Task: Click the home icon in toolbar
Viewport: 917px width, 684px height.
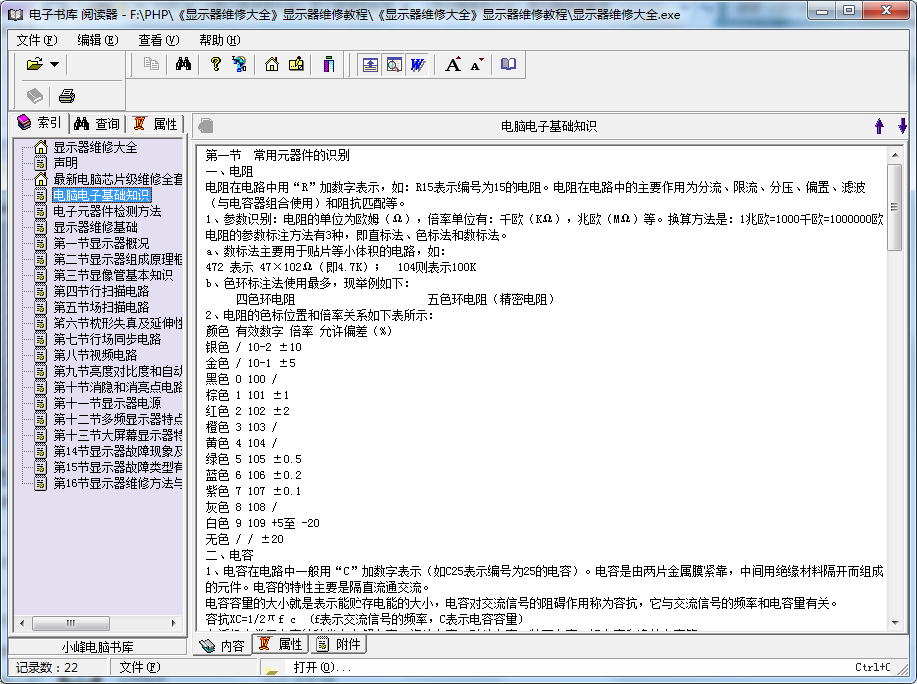Action: 272,64
